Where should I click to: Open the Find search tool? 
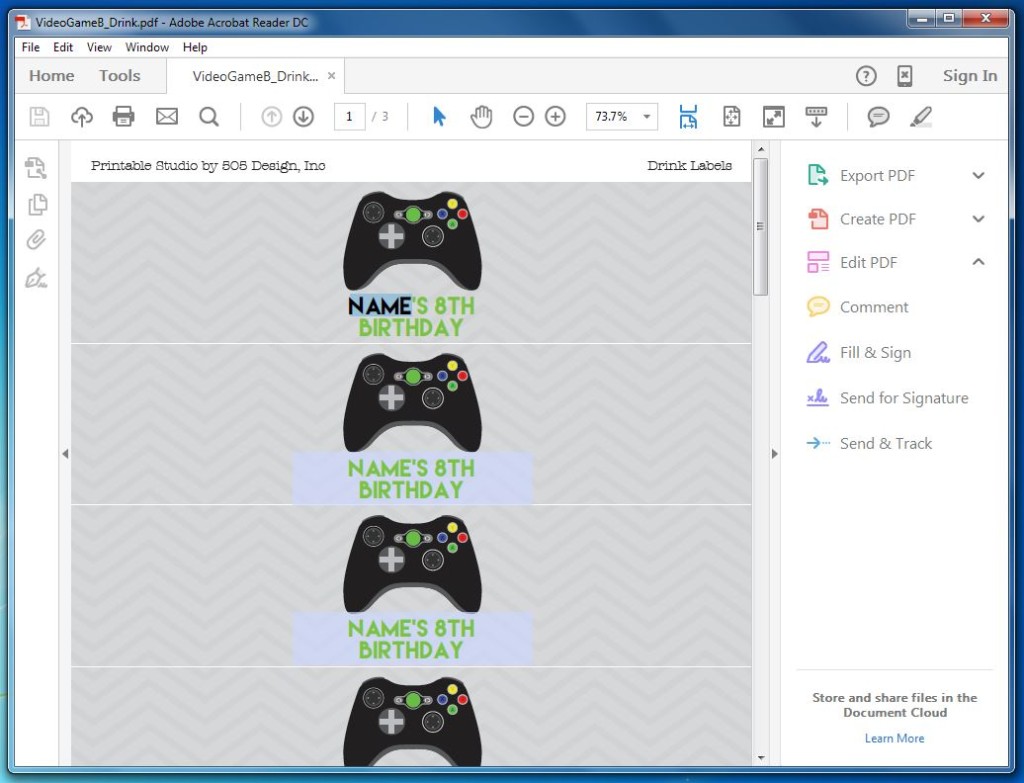click(x=209, y=116)
